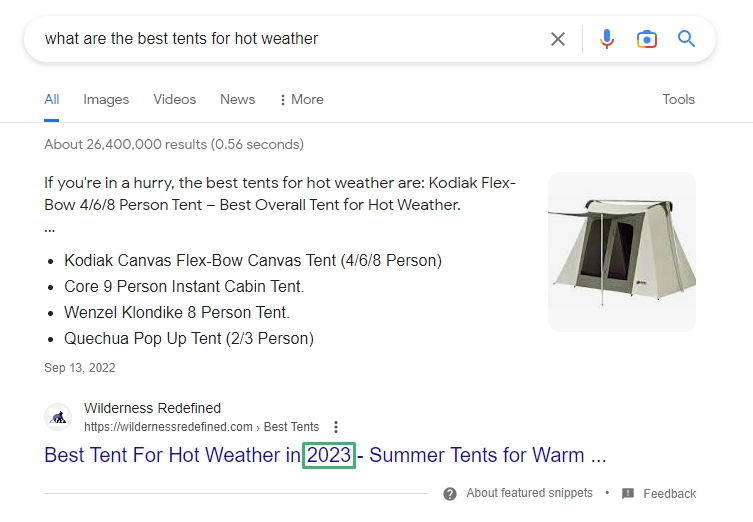This screenshot has width=753, height=522.
Task: Switch to the Images tab
Action: [x=106, y=99]
